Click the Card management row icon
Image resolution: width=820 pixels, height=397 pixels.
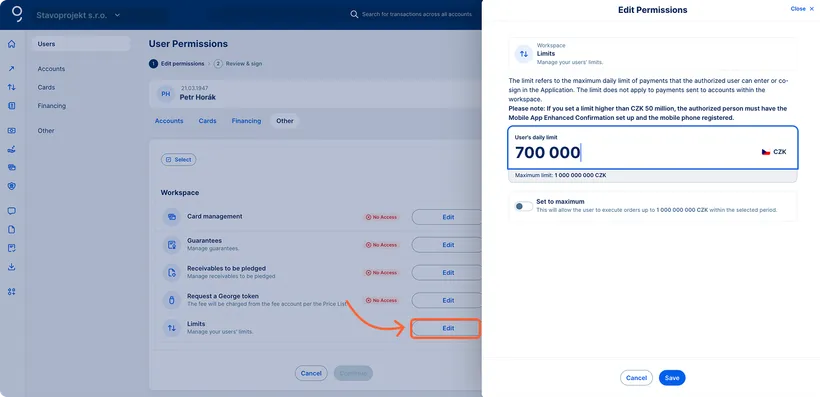171,217
